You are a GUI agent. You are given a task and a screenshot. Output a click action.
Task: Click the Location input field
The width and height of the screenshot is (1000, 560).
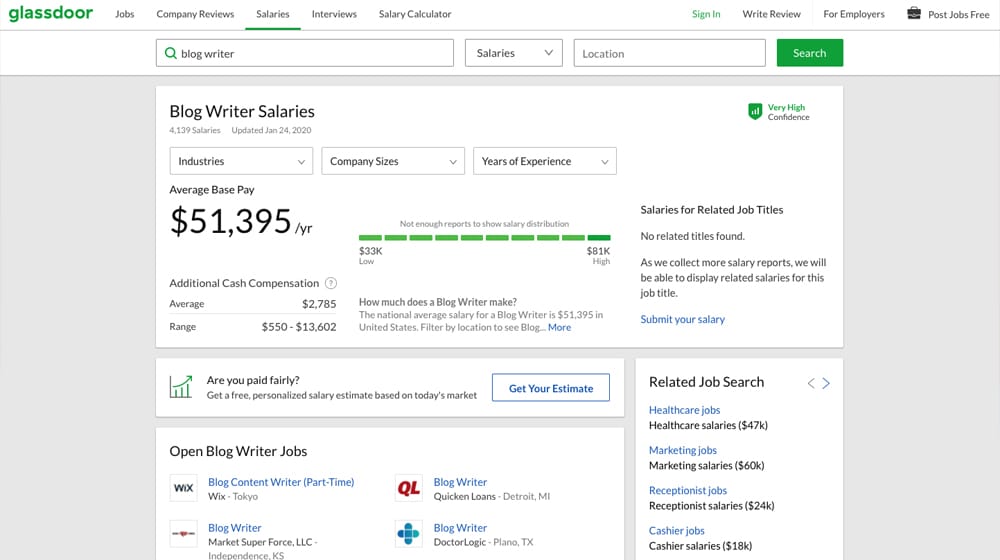pos(669,53)
